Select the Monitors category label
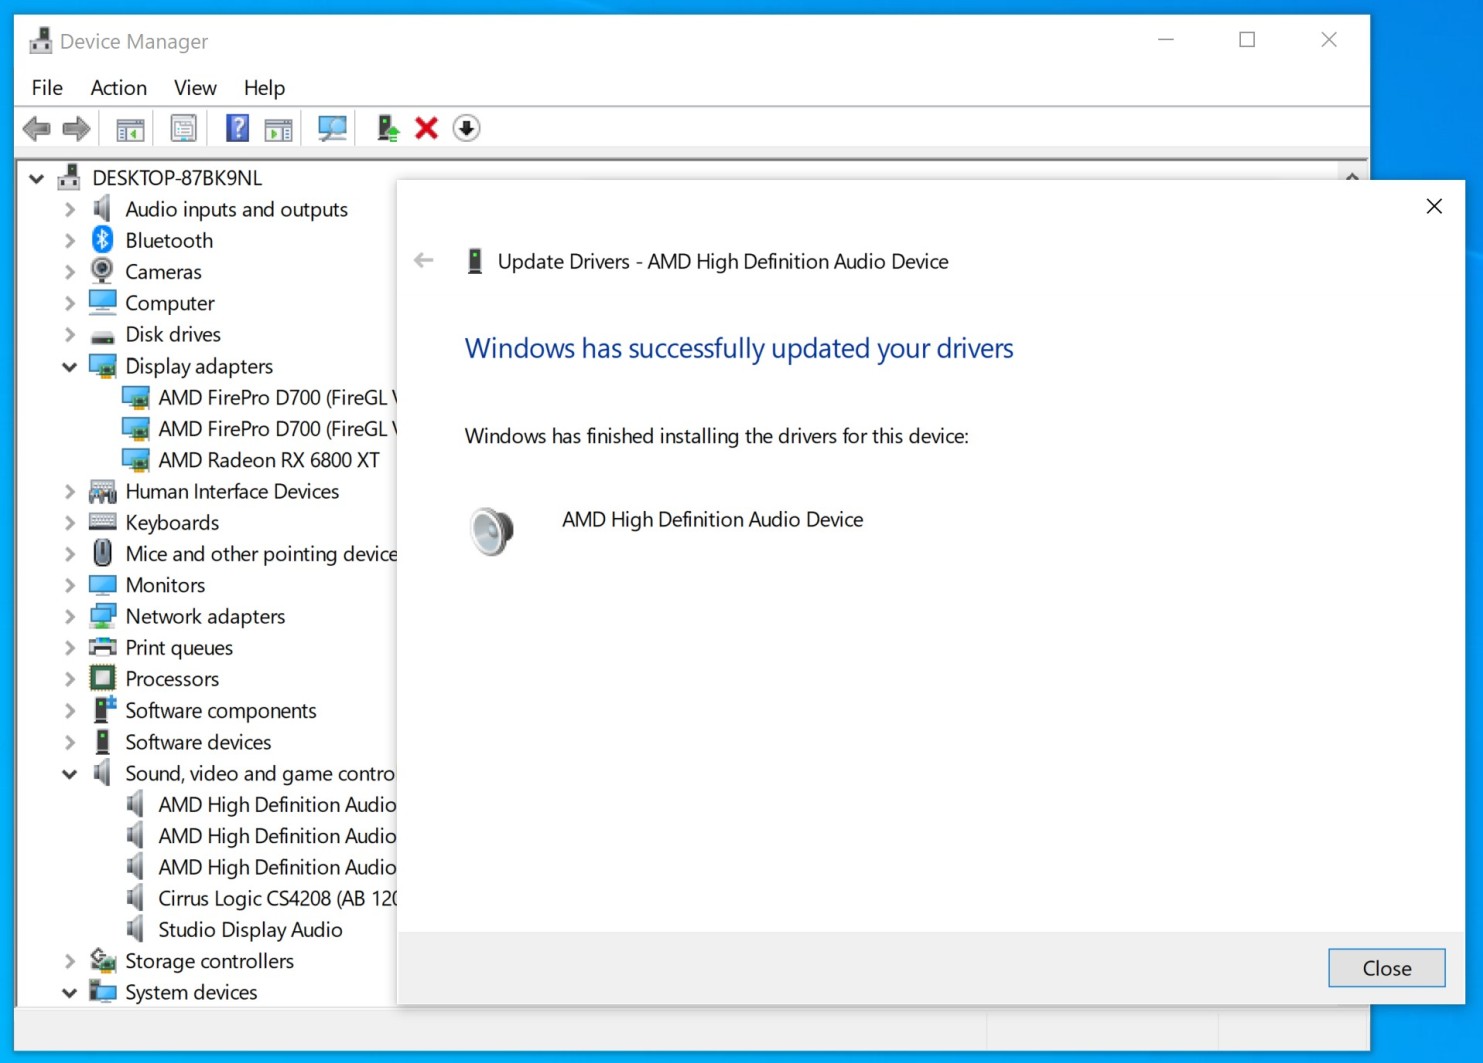1483x1063 pixels. pos(165,585)
